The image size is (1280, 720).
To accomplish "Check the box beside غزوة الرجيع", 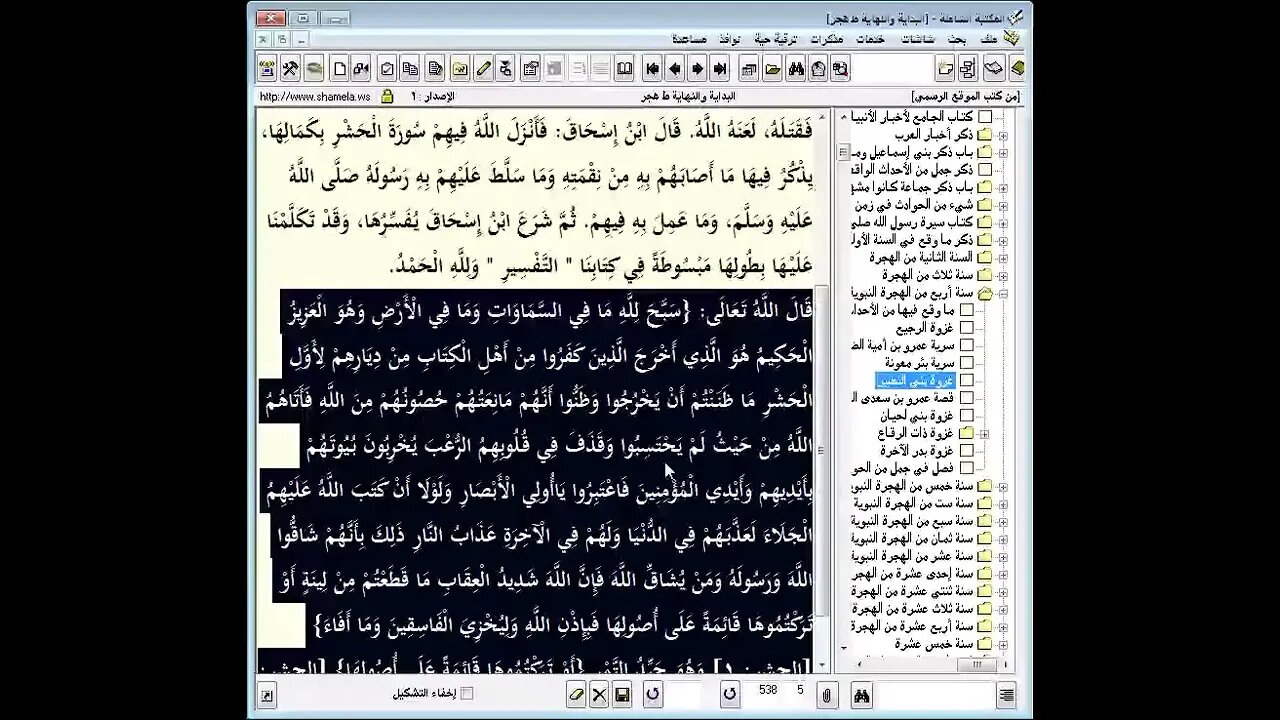I will [x=967, y=328].
